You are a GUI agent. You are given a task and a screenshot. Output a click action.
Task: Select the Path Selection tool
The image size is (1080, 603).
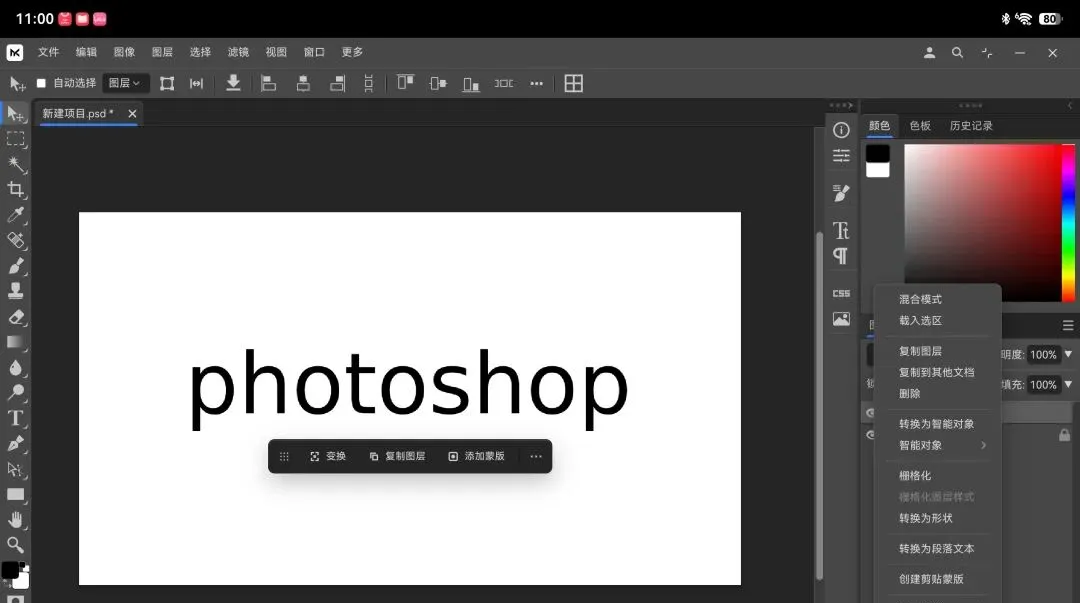point(15,469)
